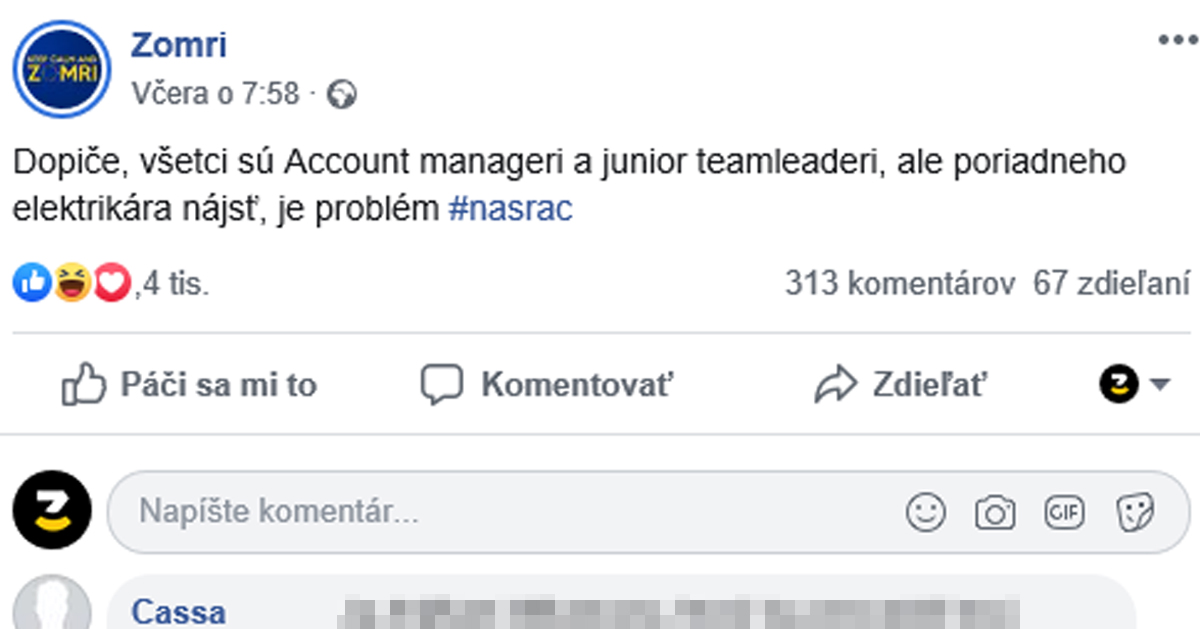View the 313 komentárov list
Viewport: 1200px width, 629px height.
[899, 283]
